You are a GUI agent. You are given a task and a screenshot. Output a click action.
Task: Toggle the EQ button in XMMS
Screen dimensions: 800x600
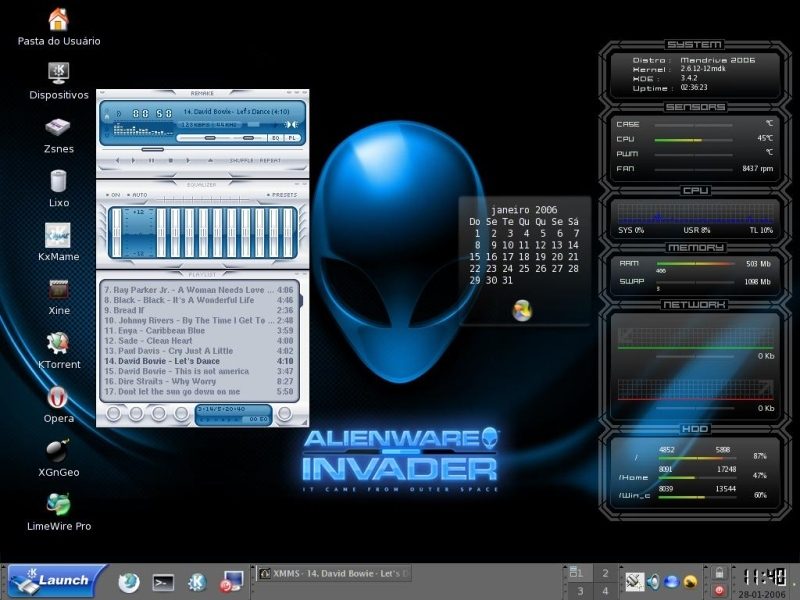pyautogui.click(x=276, y=138)
